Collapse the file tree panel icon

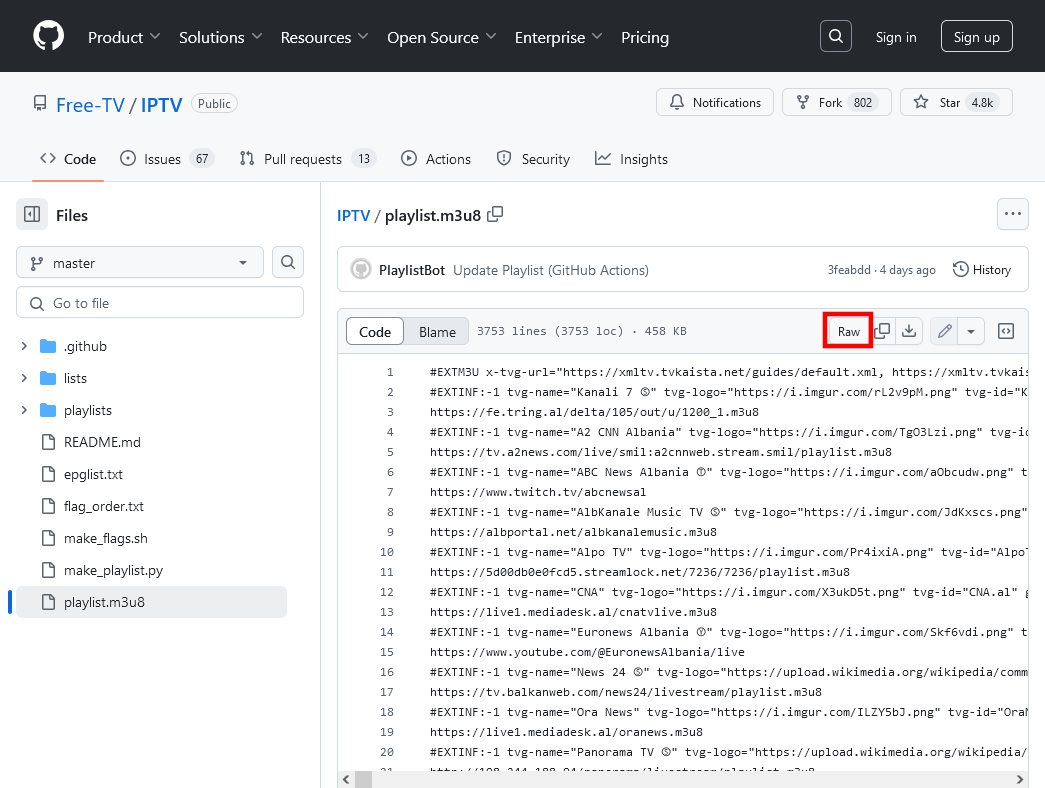(x=32, y=215)
